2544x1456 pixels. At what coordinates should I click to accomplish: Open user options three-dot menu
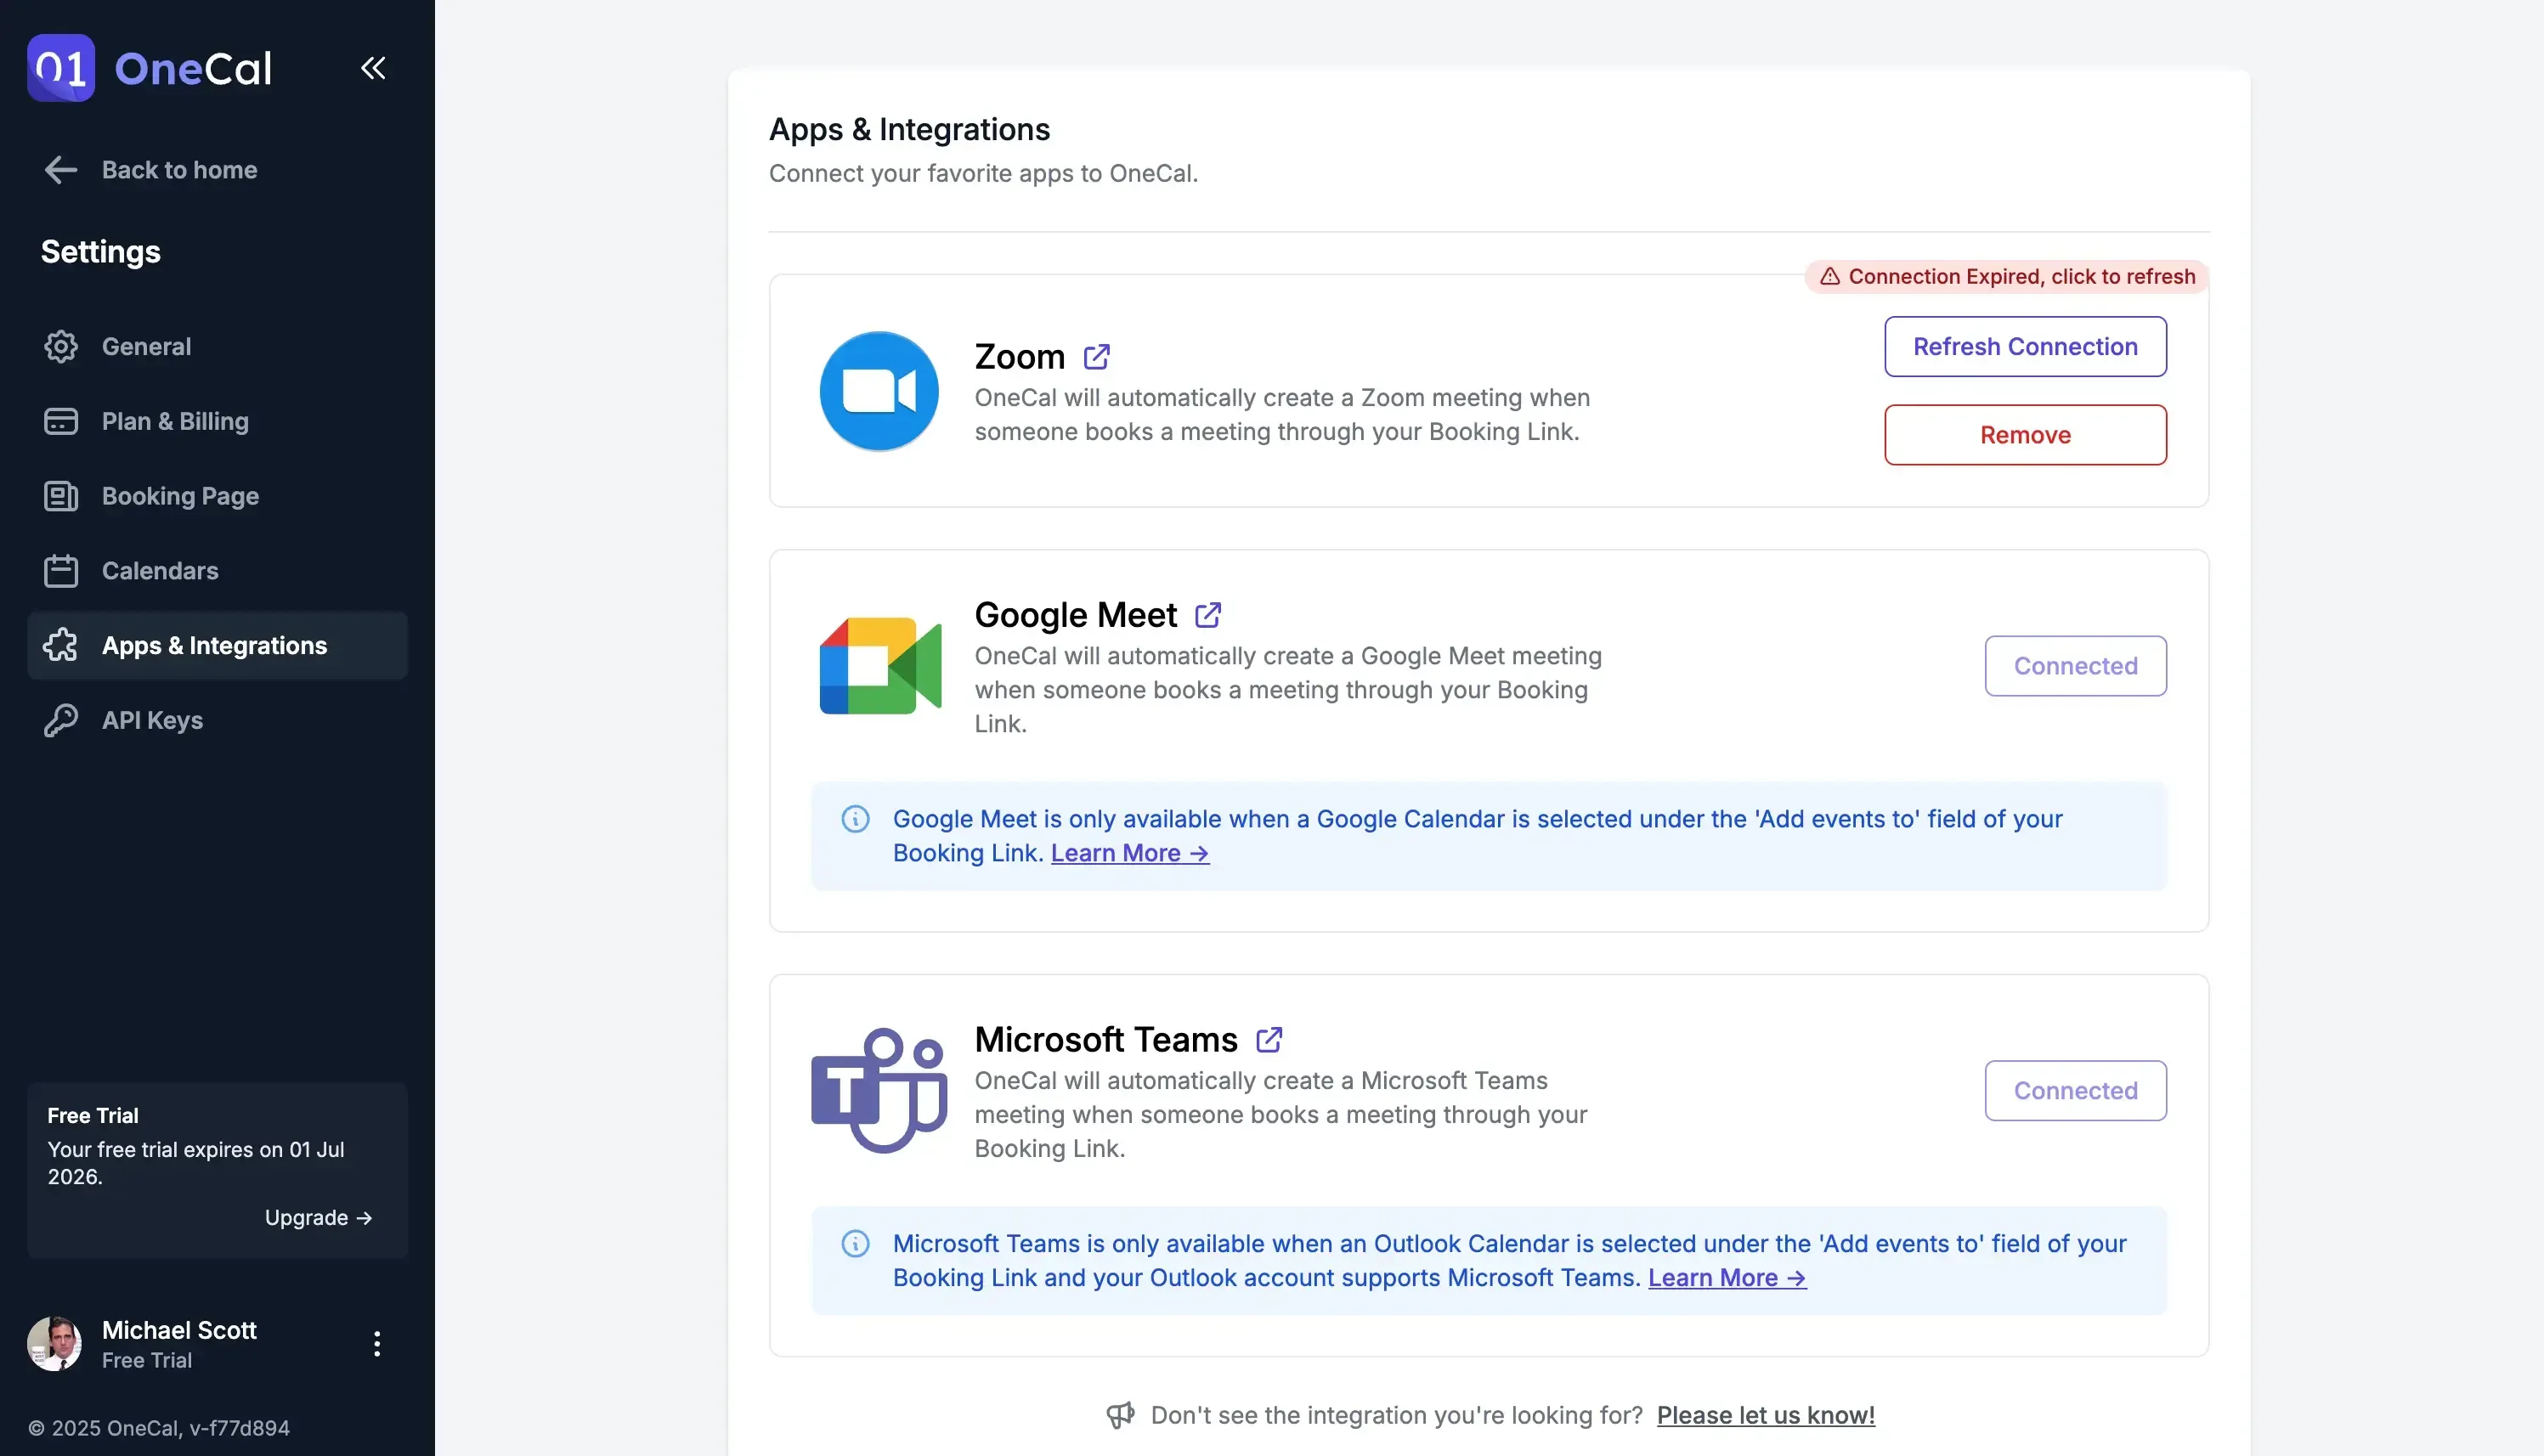[x=377, y=1344]
